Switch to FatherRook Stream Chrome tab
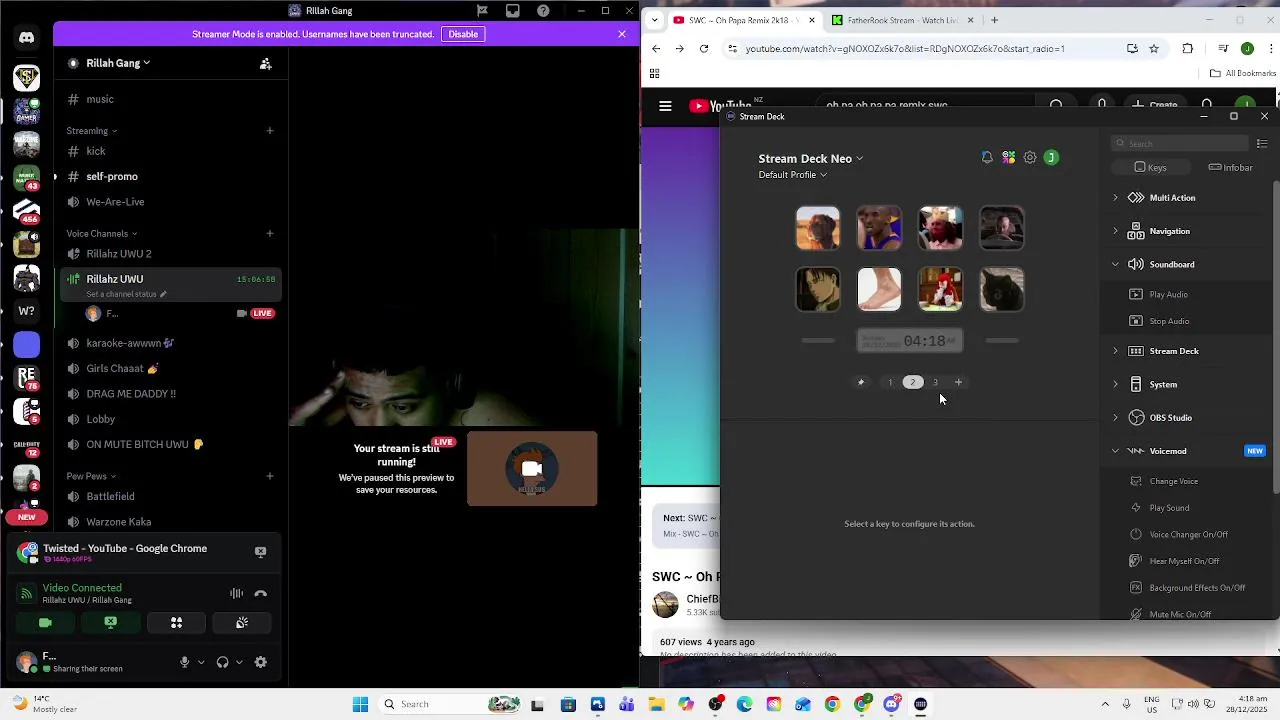1280x720 pixels. pos(903,20)
